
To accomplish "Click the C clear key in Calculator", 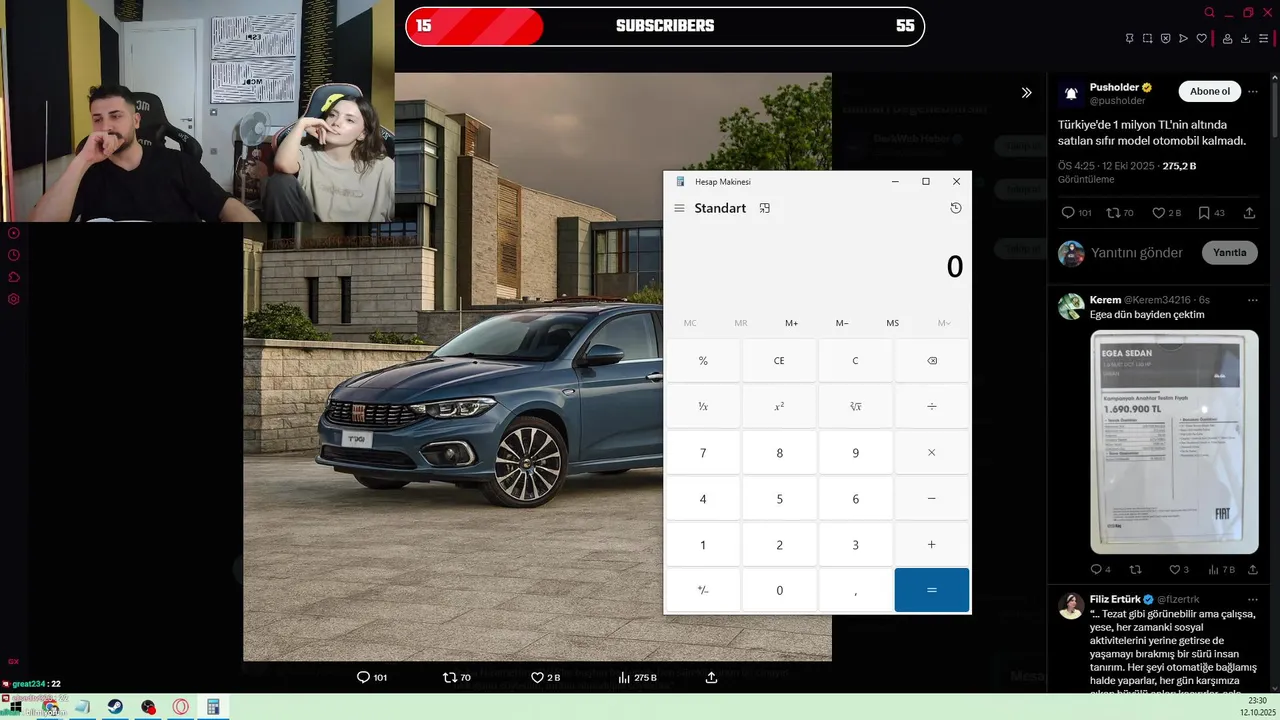I will [855, 361].
